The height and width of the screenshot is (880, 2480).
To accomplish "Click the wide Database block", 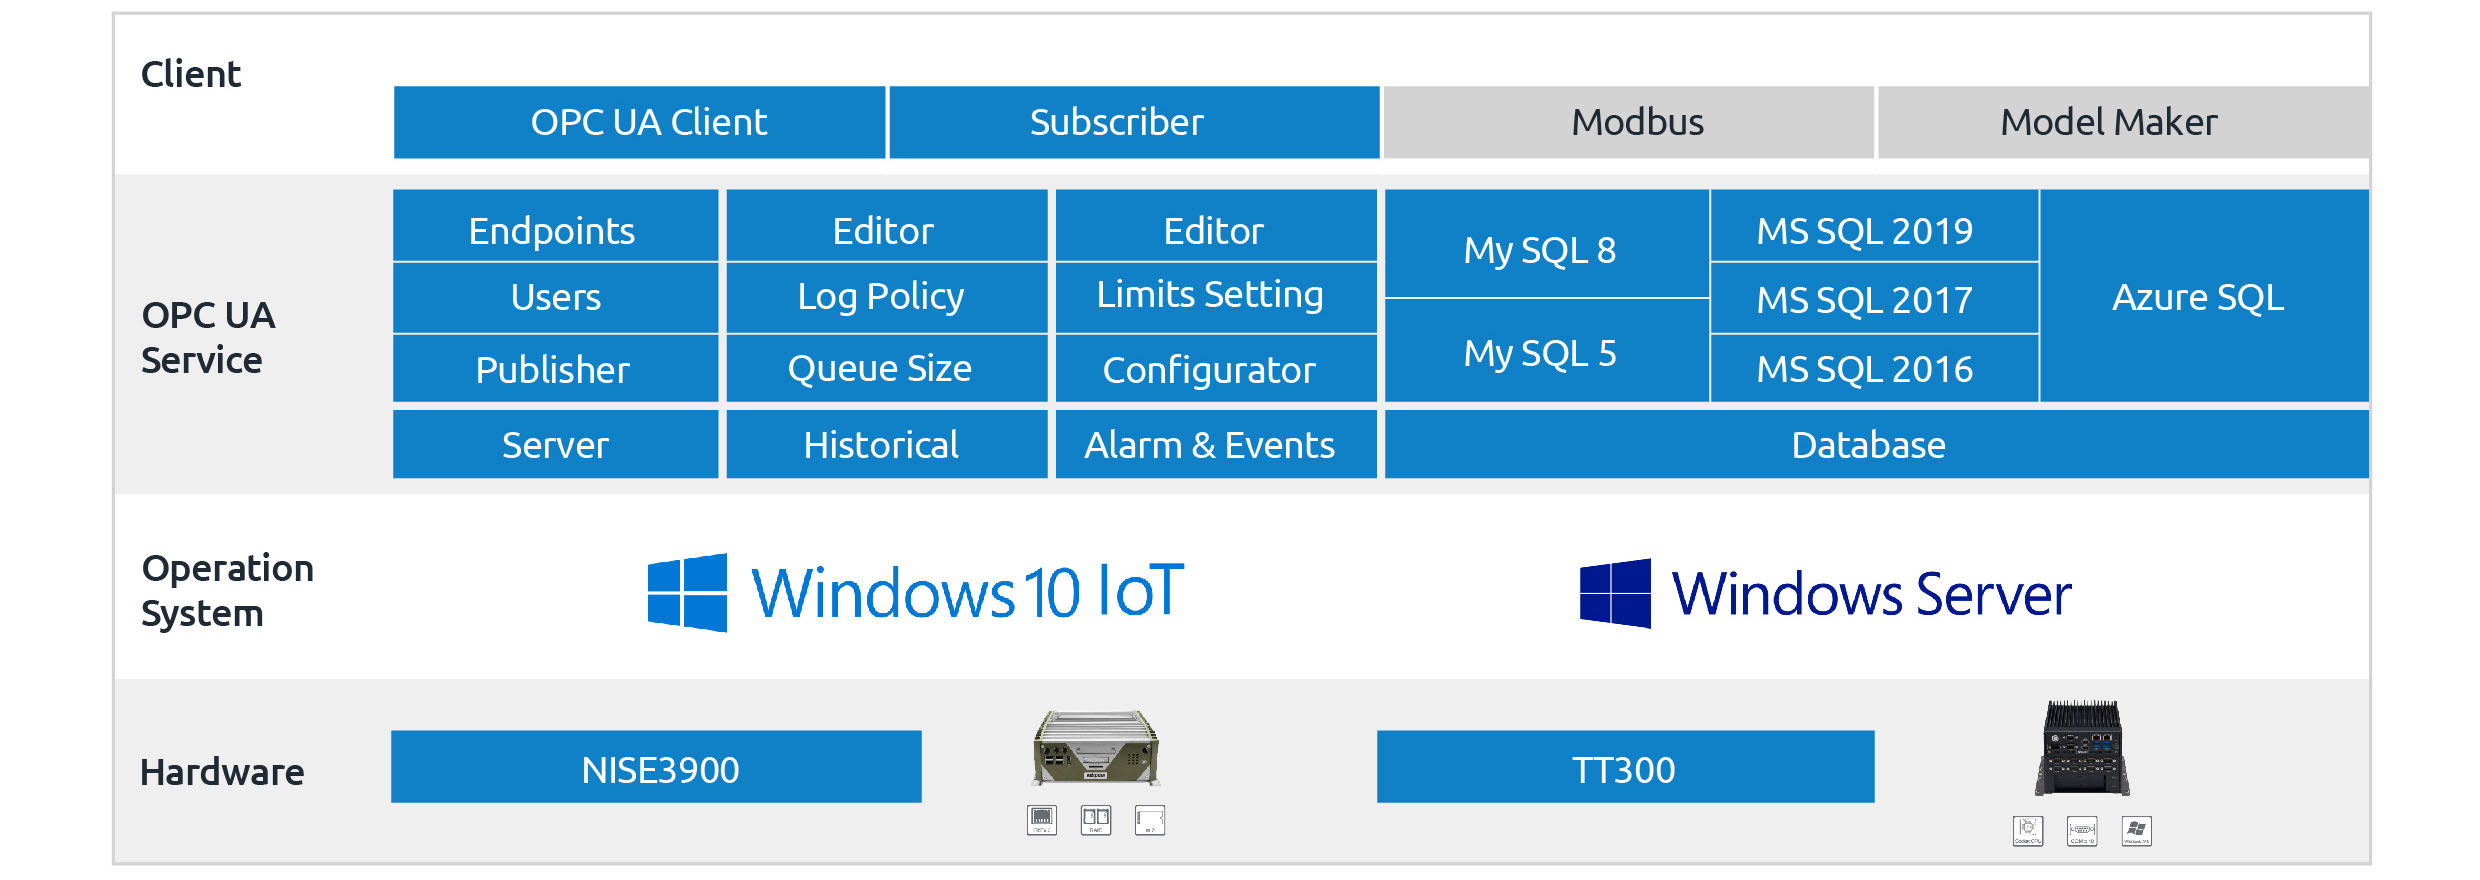I will click(1877, 444).
